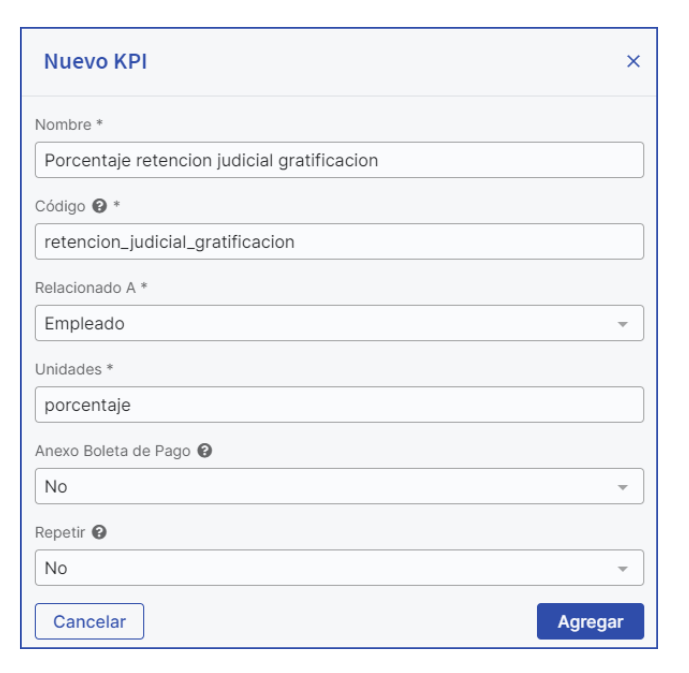
Task: Click the Anexo Boleta de Pago label
Action: pyautogui.click(x=112, y=451)
